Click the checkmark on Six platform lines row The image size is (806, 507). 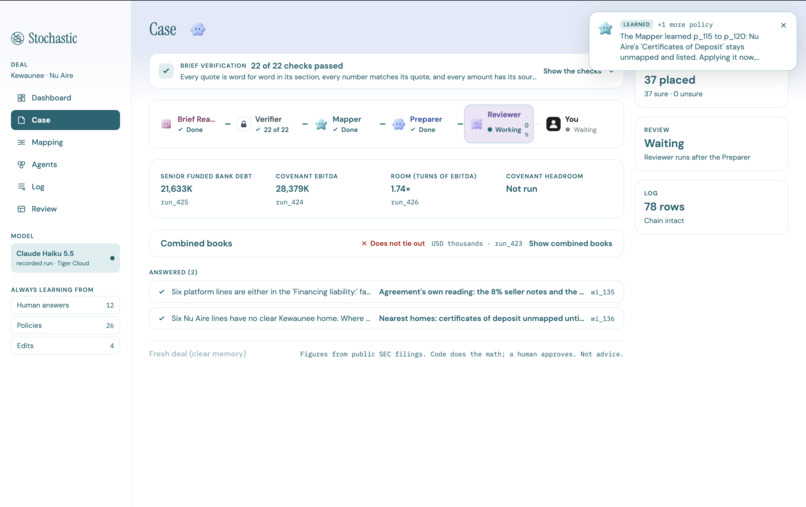pyautogui.click(x=161, y=292)
